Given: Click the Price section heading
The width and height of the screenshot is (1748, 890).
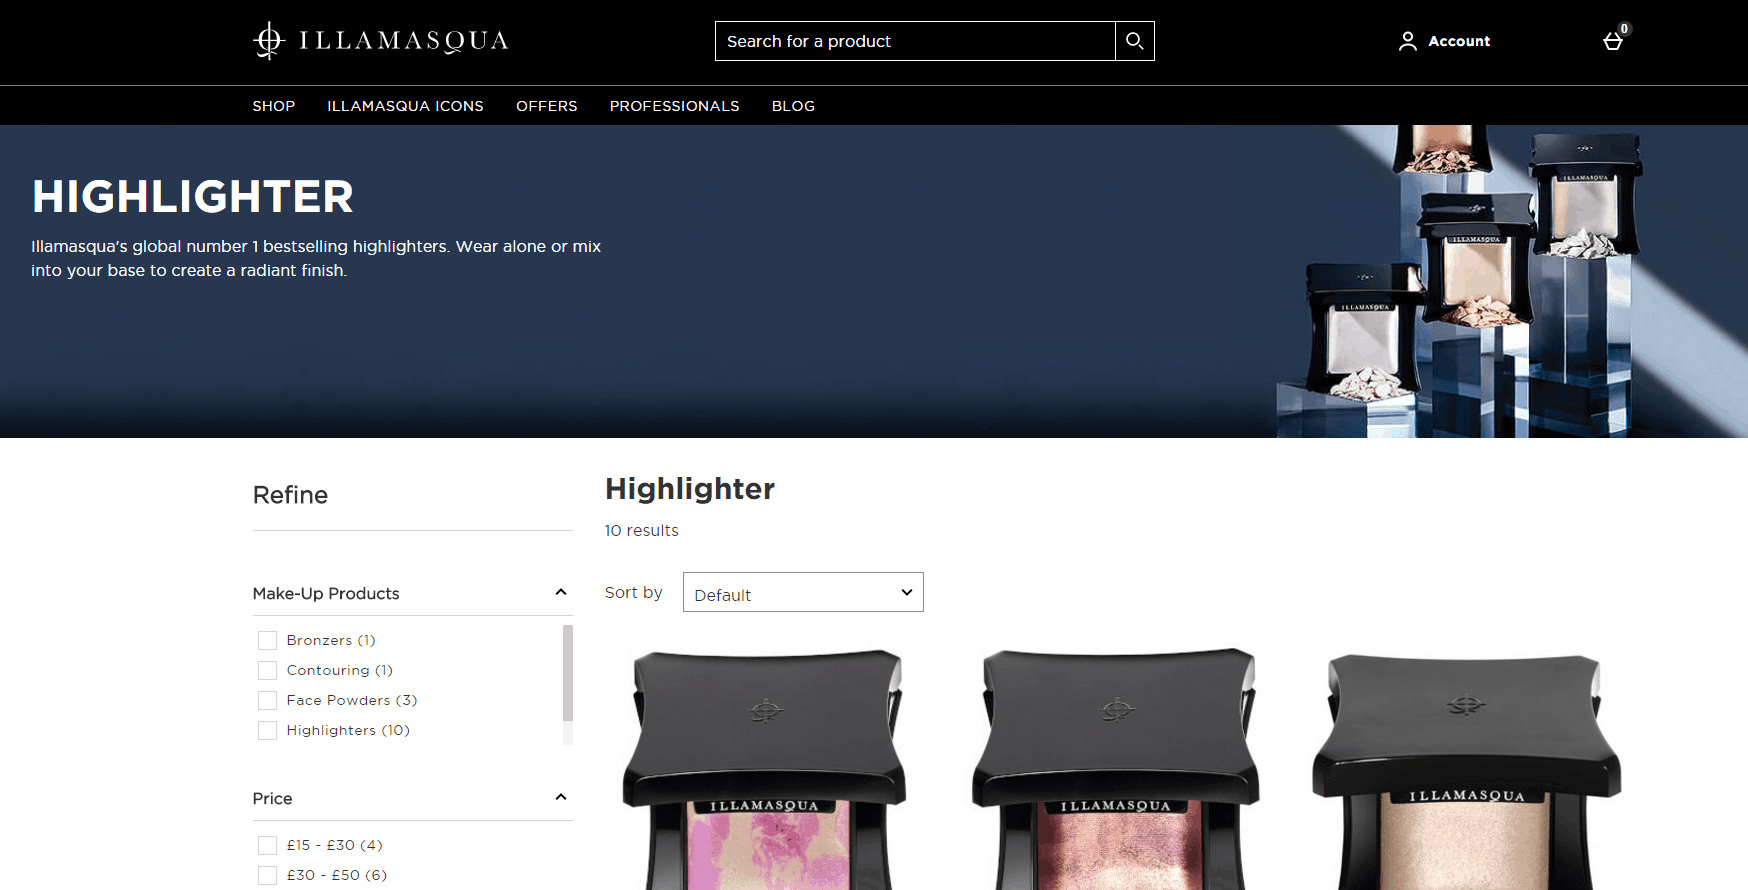Looking at the screenshot, I should click(x=272, y=798).
